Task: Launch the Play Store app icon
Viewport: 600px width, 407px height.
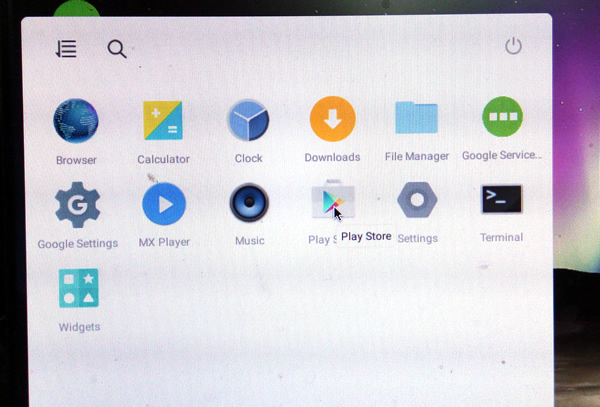Action: coord(333,200)
